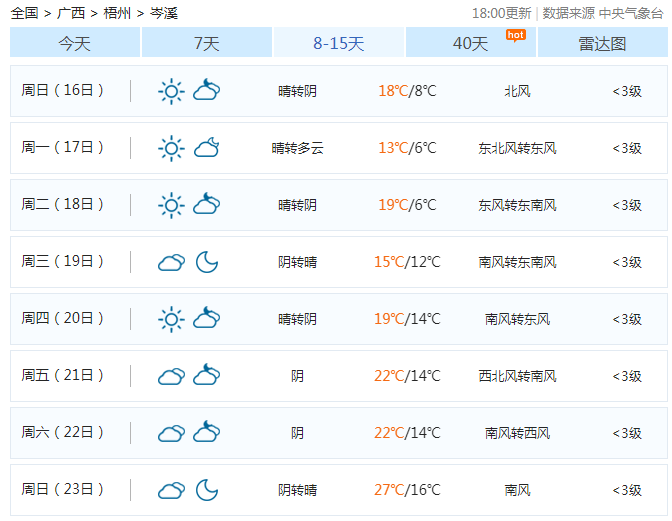Click the crescent moon icon for 周三 19日
Image resolution: width=672 pixels, height=521 pixels.
point(207,262)
